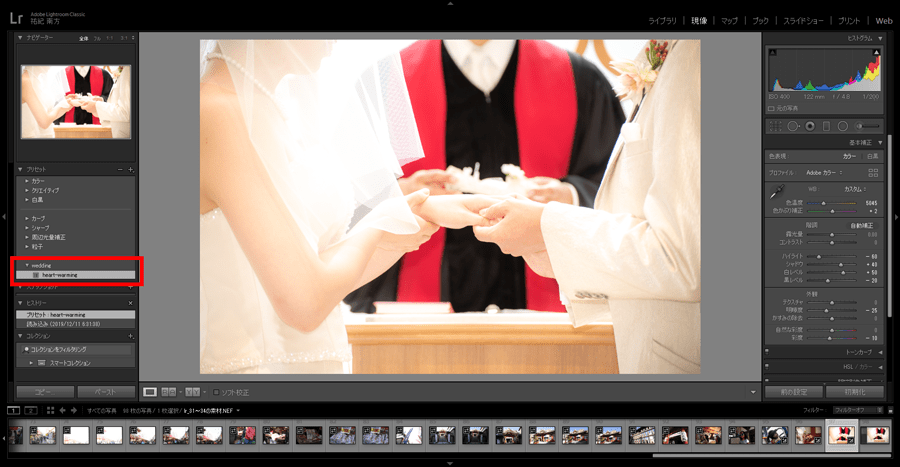Click the コピー button
This screenshot has height=467, width=900.
45,392
